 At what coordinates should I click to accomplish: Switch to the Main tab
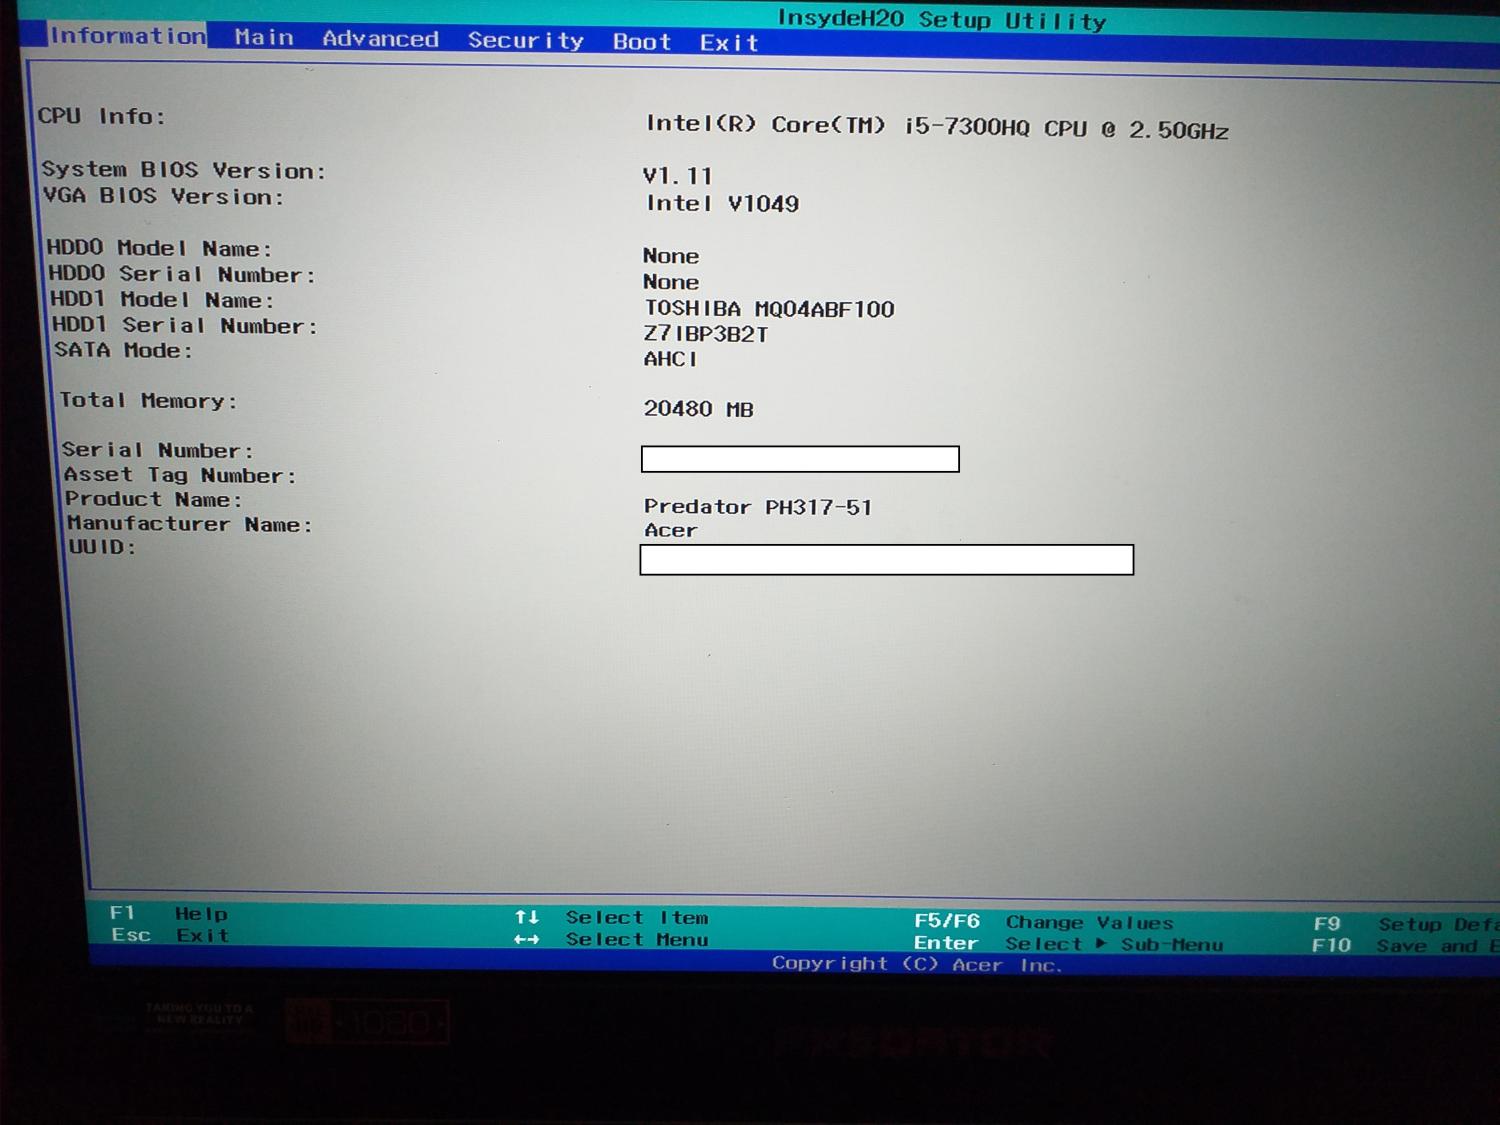tap(264, 38)
